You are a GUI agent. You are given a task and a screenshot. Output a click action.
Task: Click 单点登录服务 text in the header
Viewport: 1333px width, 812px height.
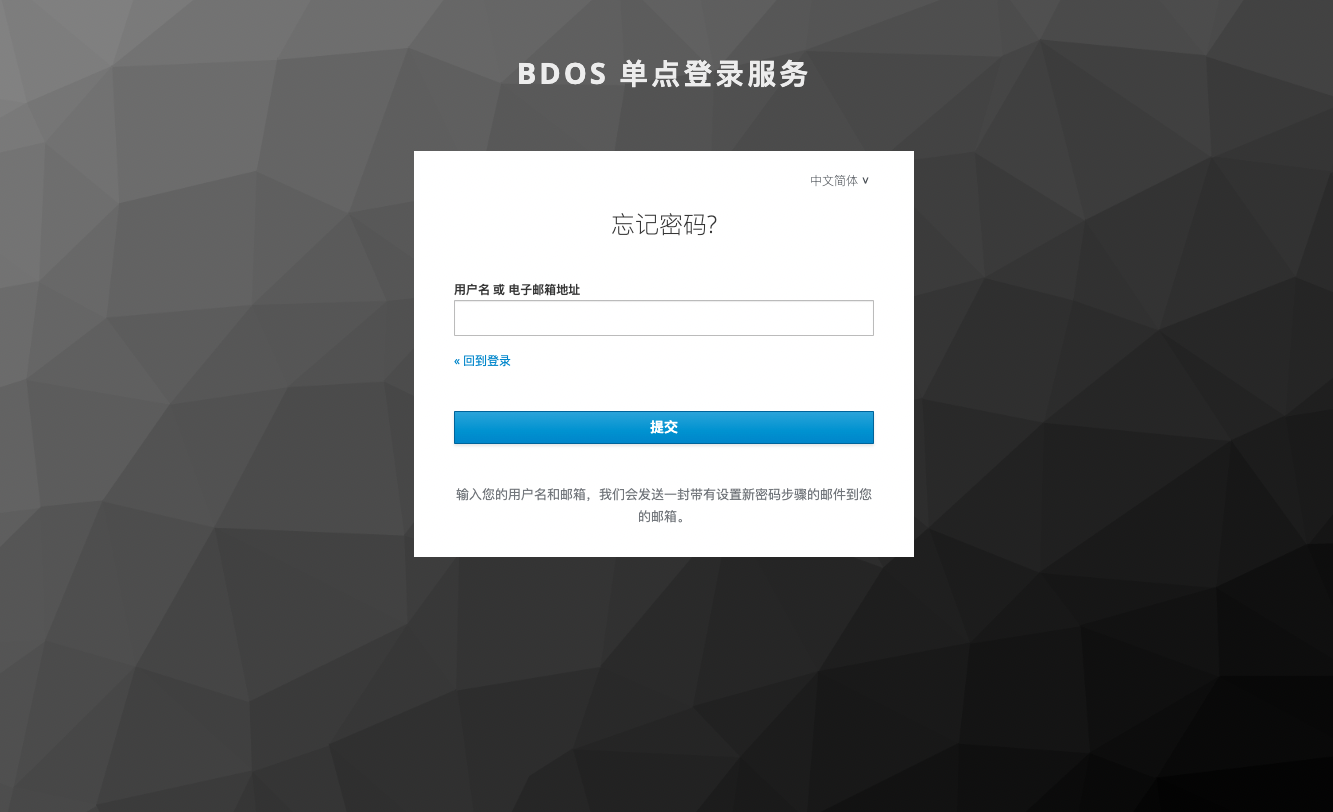pos(714,74)
